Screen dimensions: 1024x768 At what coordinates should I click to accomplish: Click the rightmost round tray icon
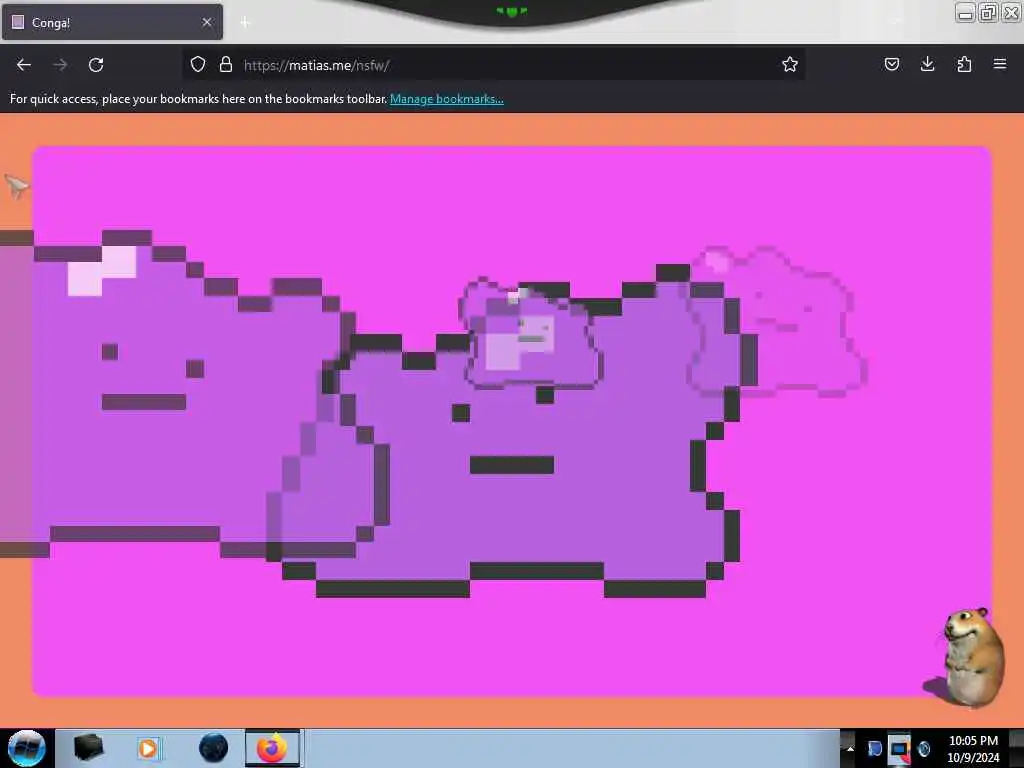pyautogui.click(x=924, y=748)
